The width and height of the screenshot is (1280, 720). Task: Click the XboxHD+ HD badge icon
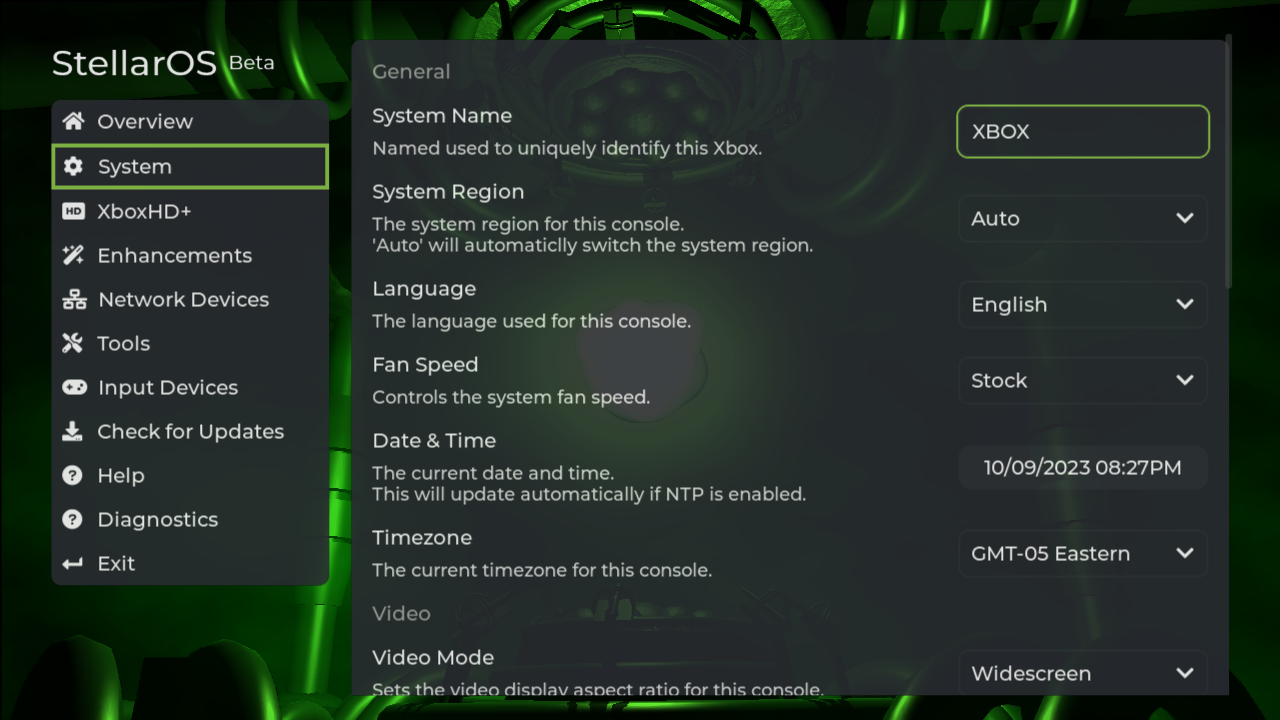pyautogui.click(x=73, y=211)
